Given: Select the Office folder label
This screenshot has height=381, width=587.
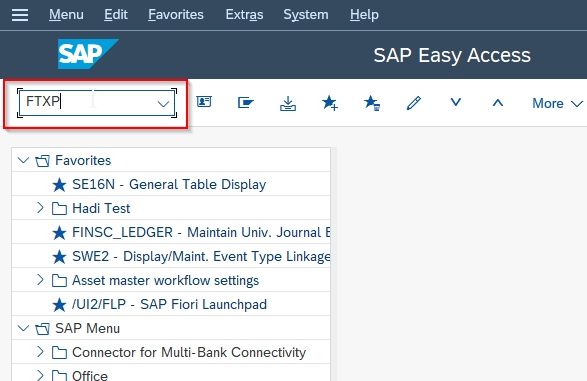Looking at the screenshot, I should click(x=90, y=375).
